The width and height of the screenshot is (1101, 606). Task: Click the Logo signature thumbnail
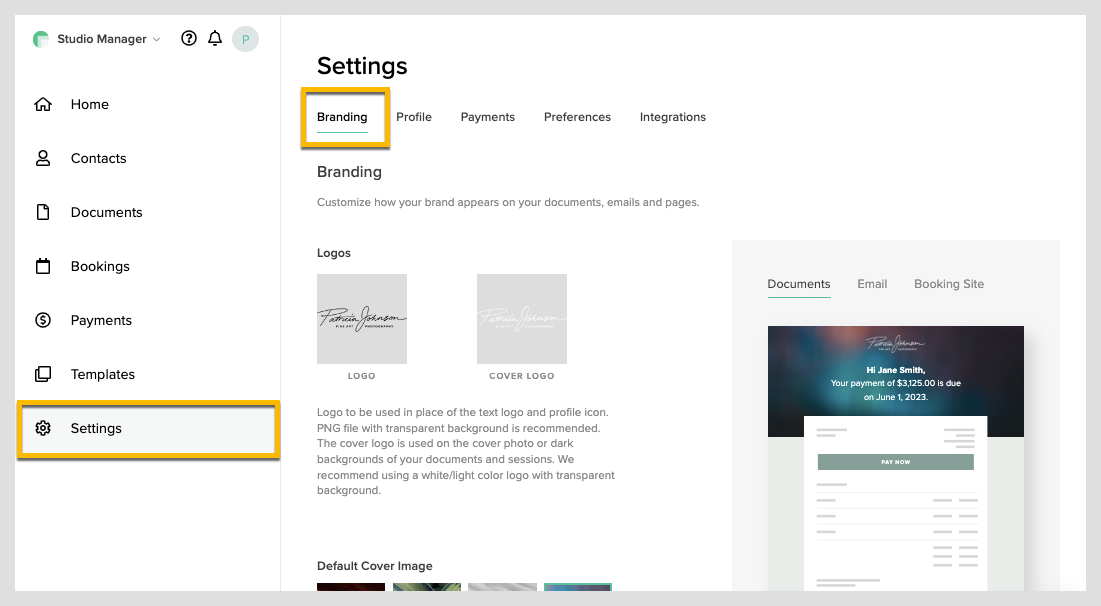(362, 319)
